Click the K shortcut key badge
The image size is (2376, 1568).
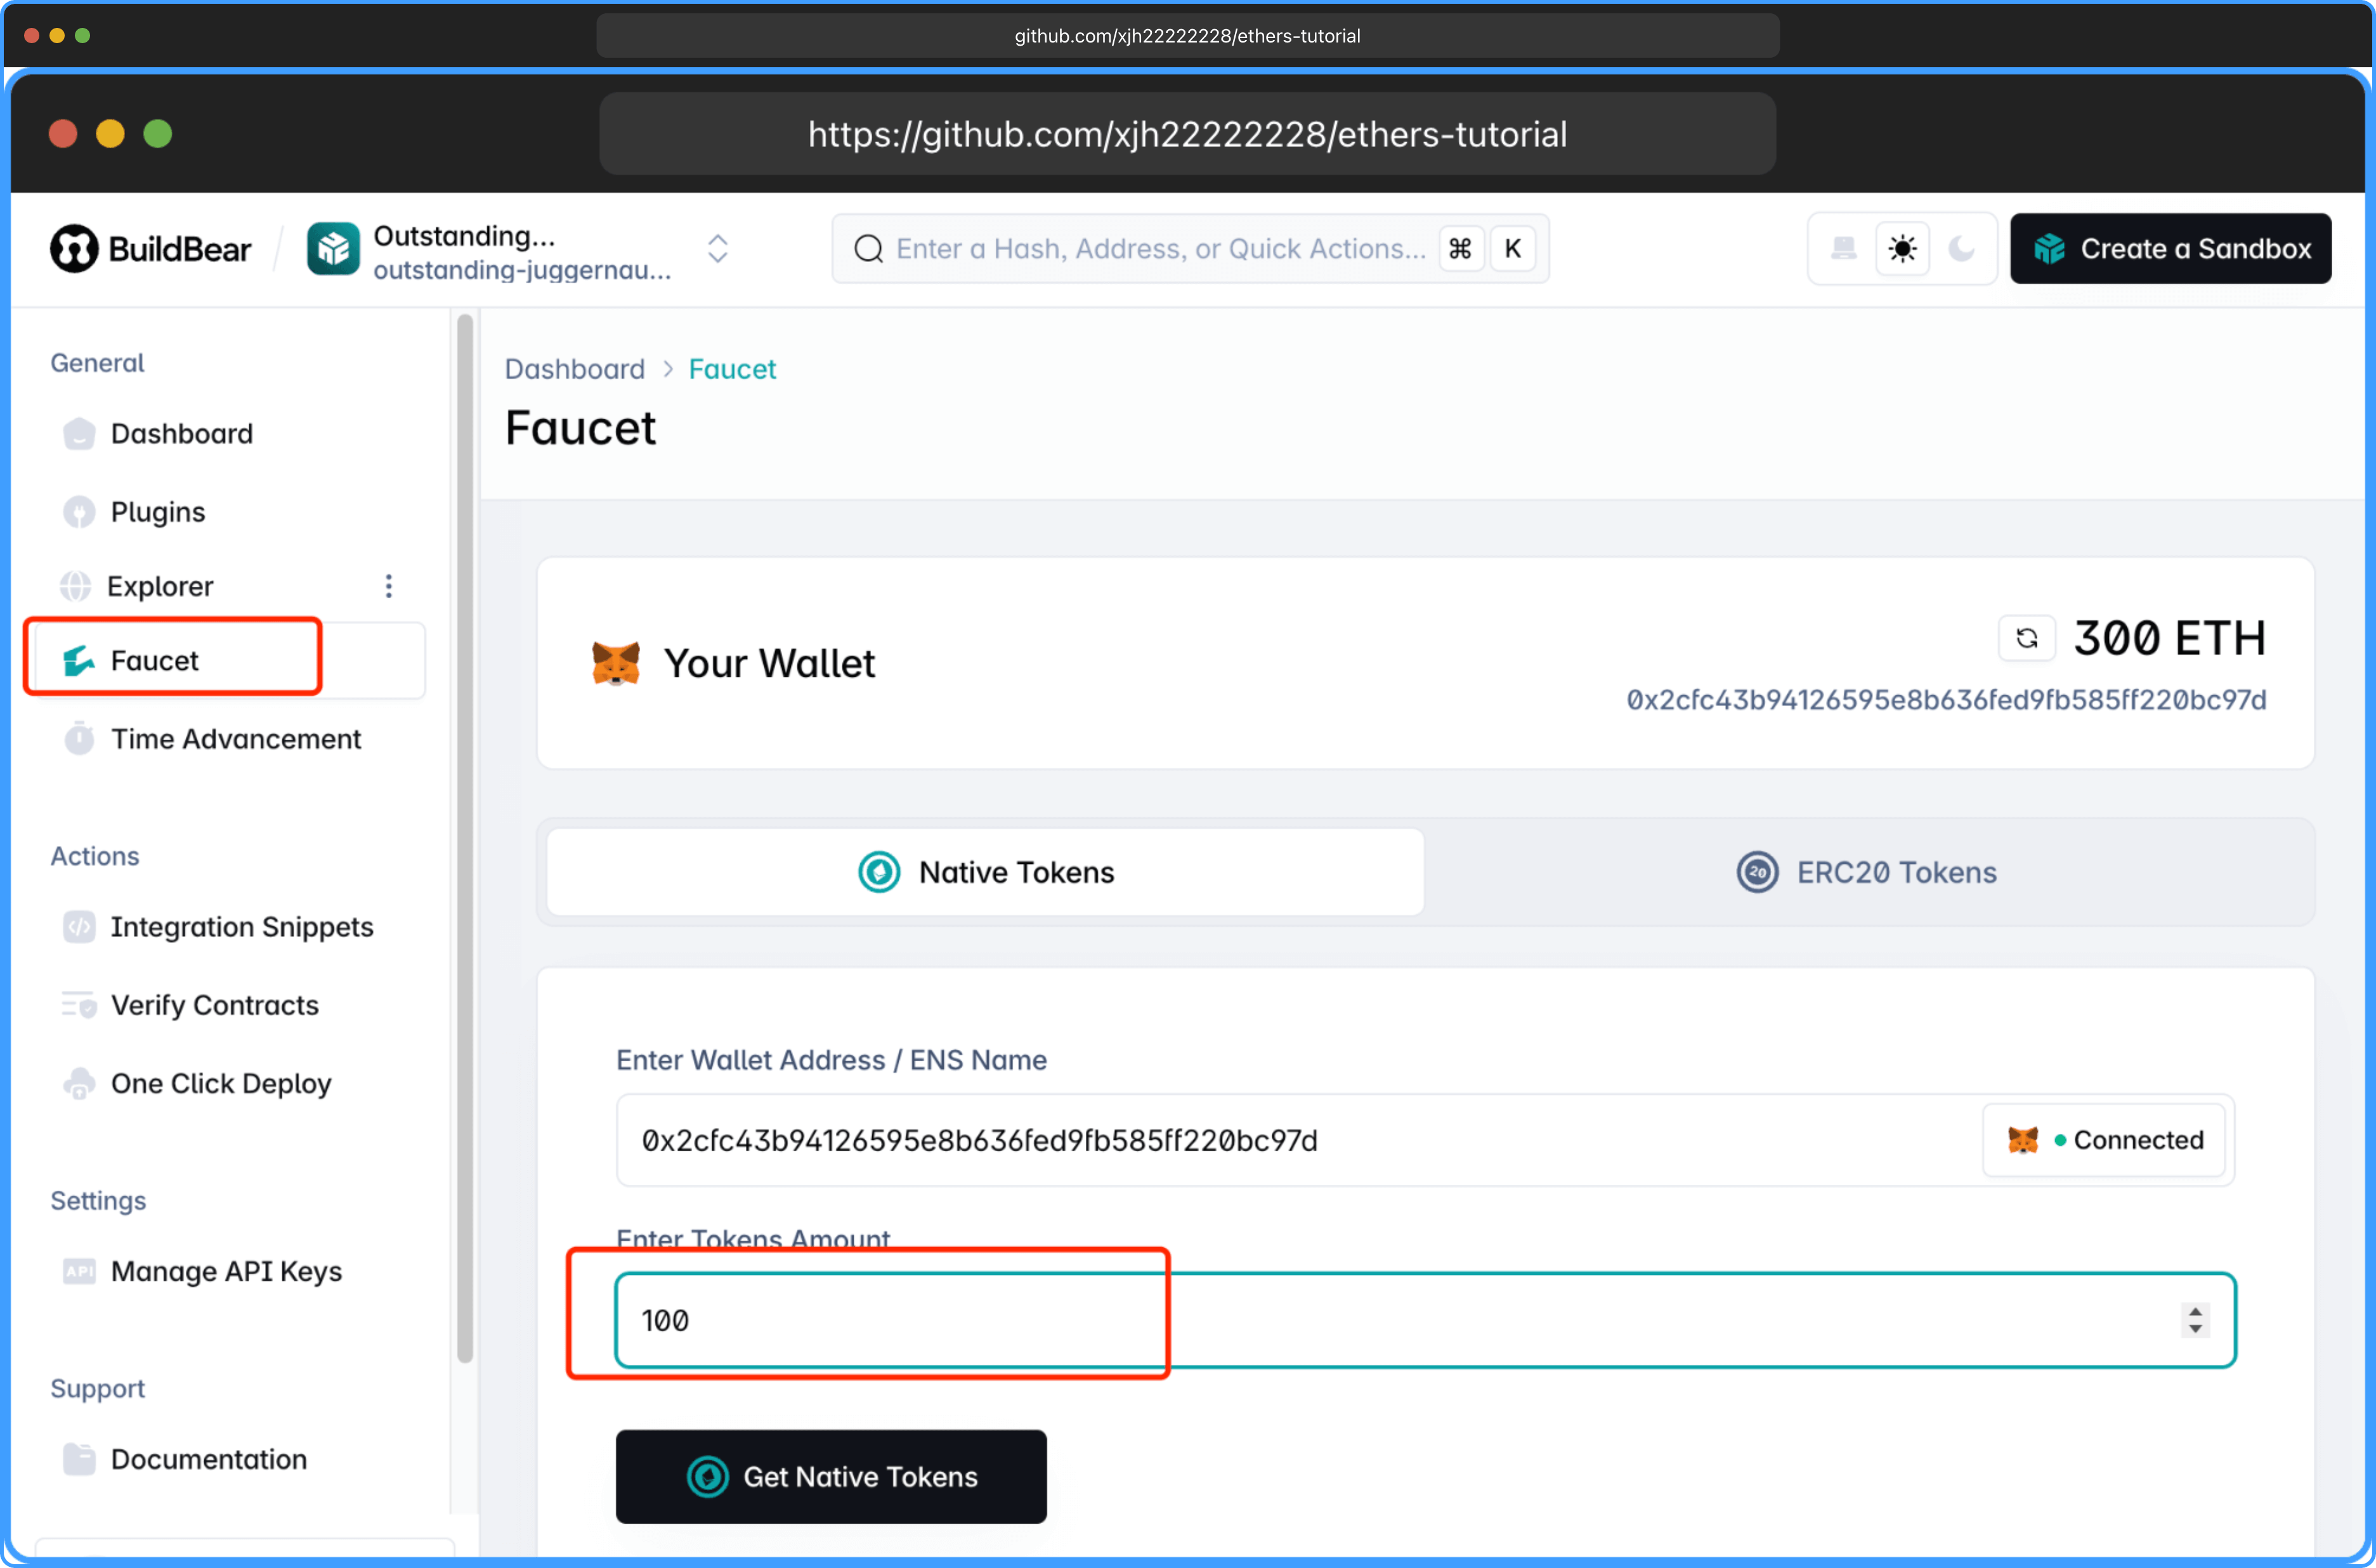[x=1512, y=249]
